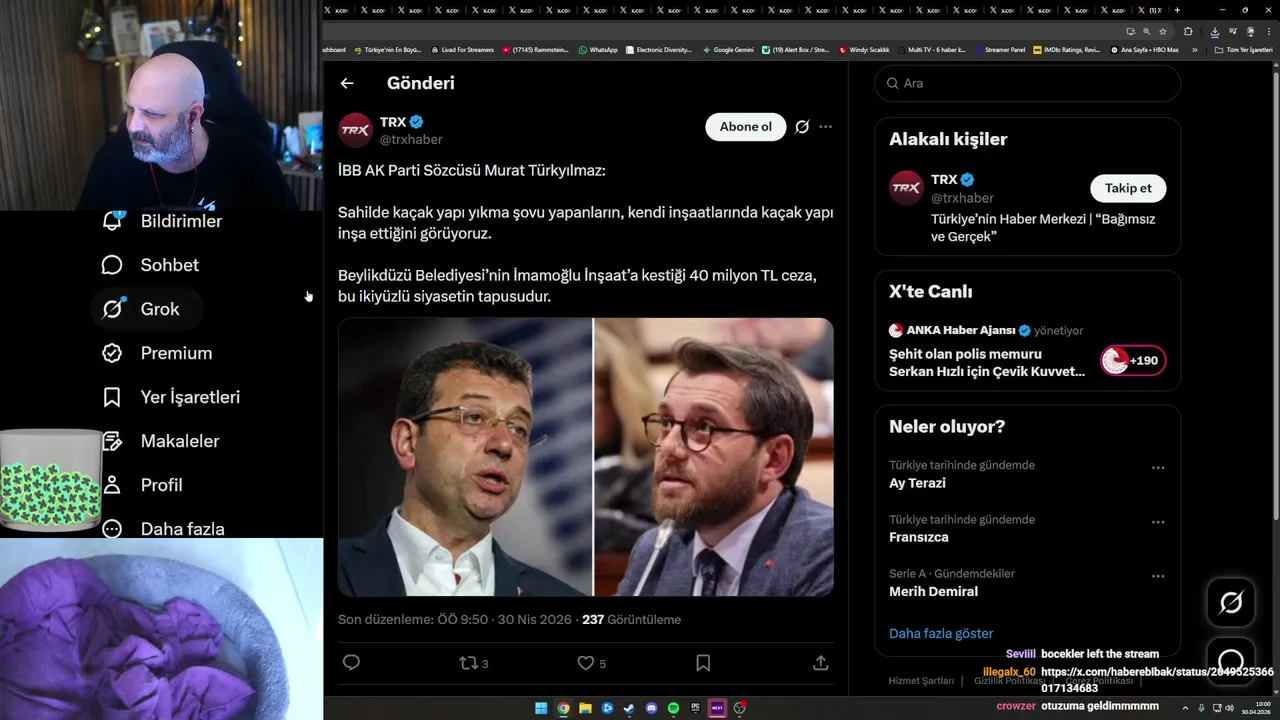The image size is (1280, 720).
Task: Click Chrome icon in the taskbar
Action: (x=563, y=708)
